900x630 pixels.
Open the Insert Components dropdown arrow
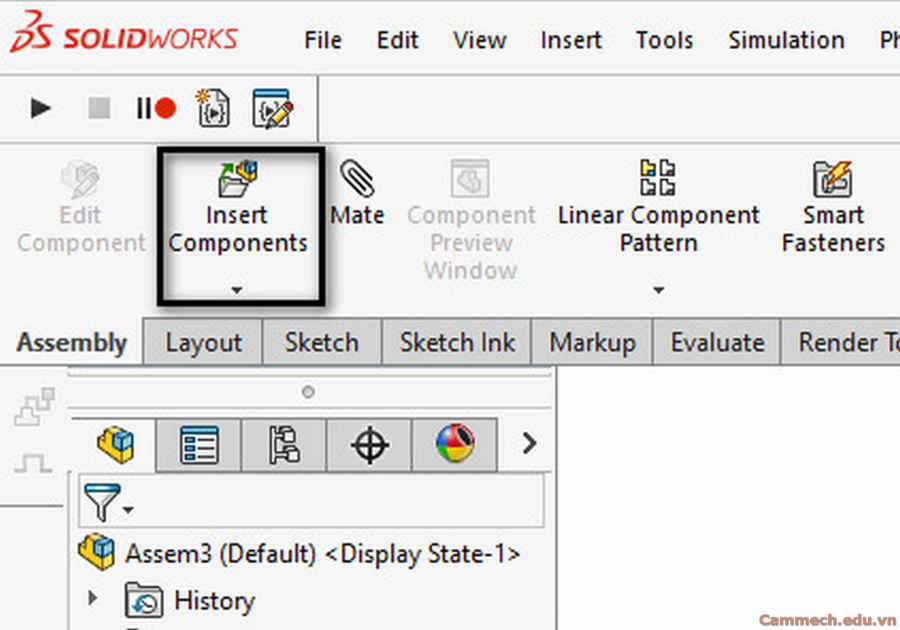pos(236,290)
